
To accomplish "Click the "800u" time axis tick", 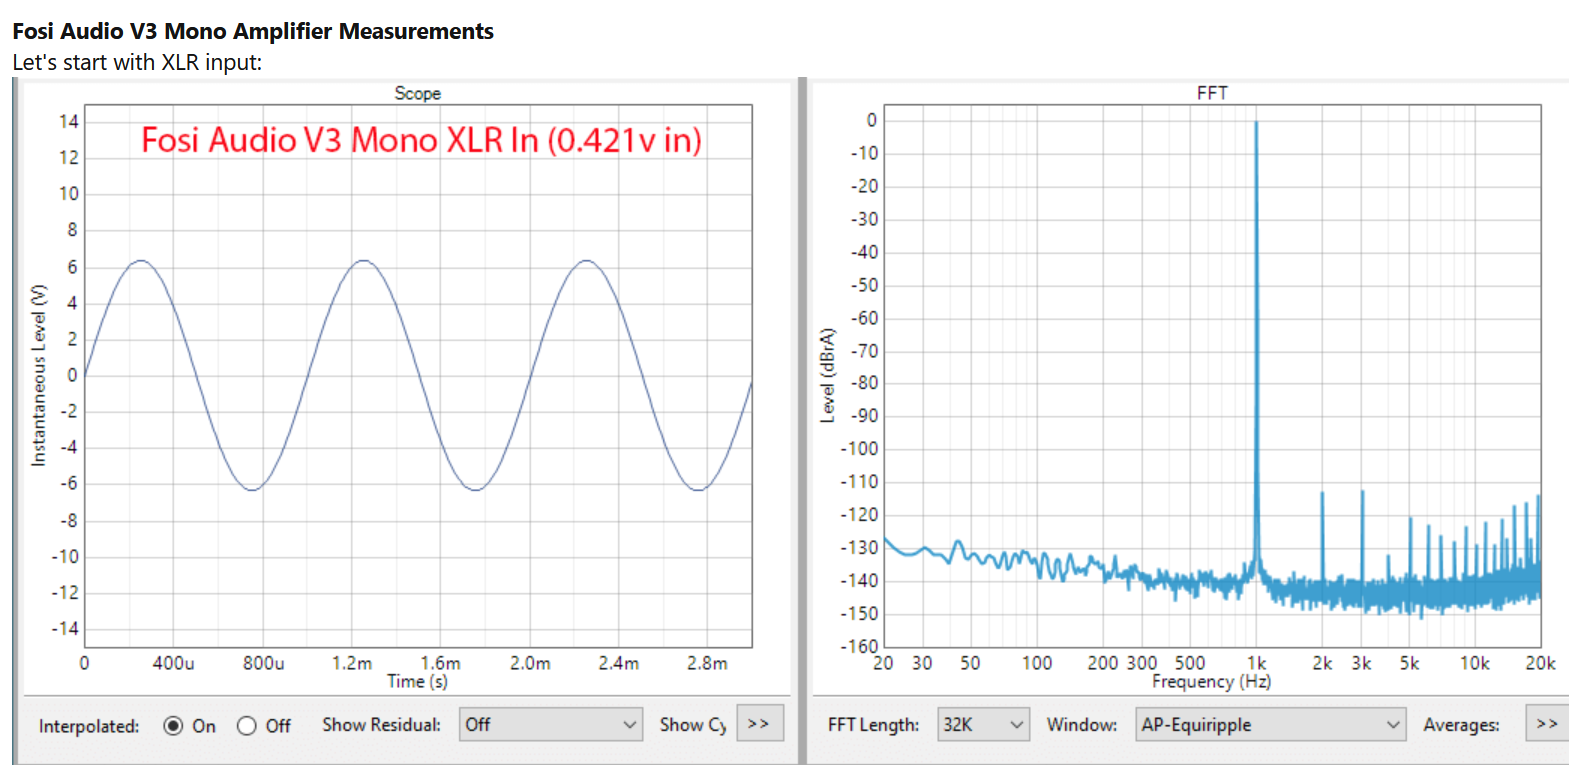I will [264, 663].
